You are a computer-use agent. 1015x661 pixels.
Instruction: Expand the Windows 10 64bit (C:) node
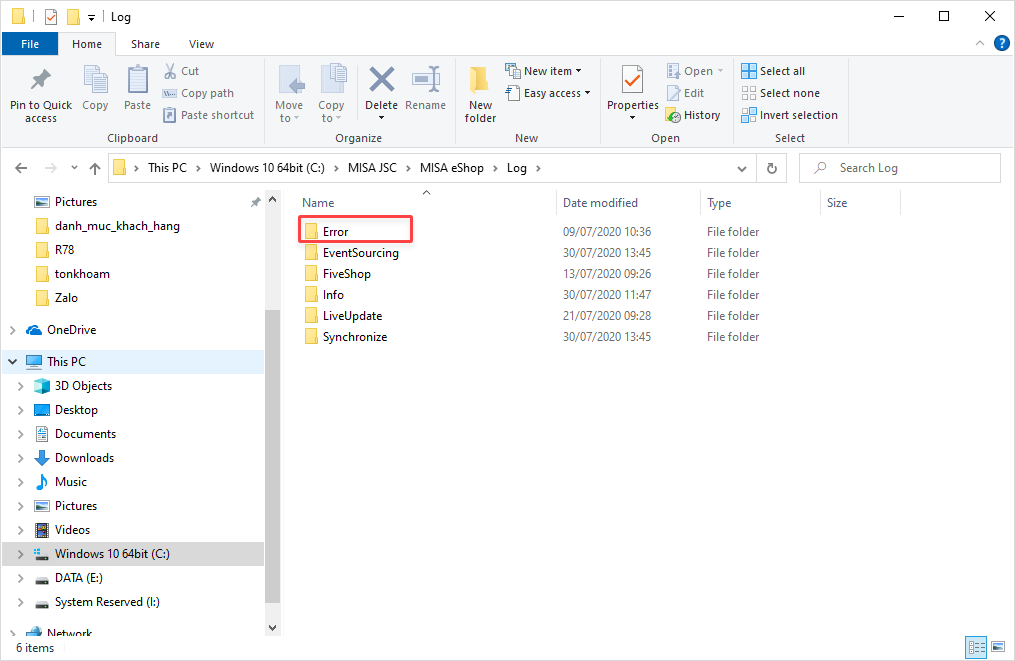point(20,554)
